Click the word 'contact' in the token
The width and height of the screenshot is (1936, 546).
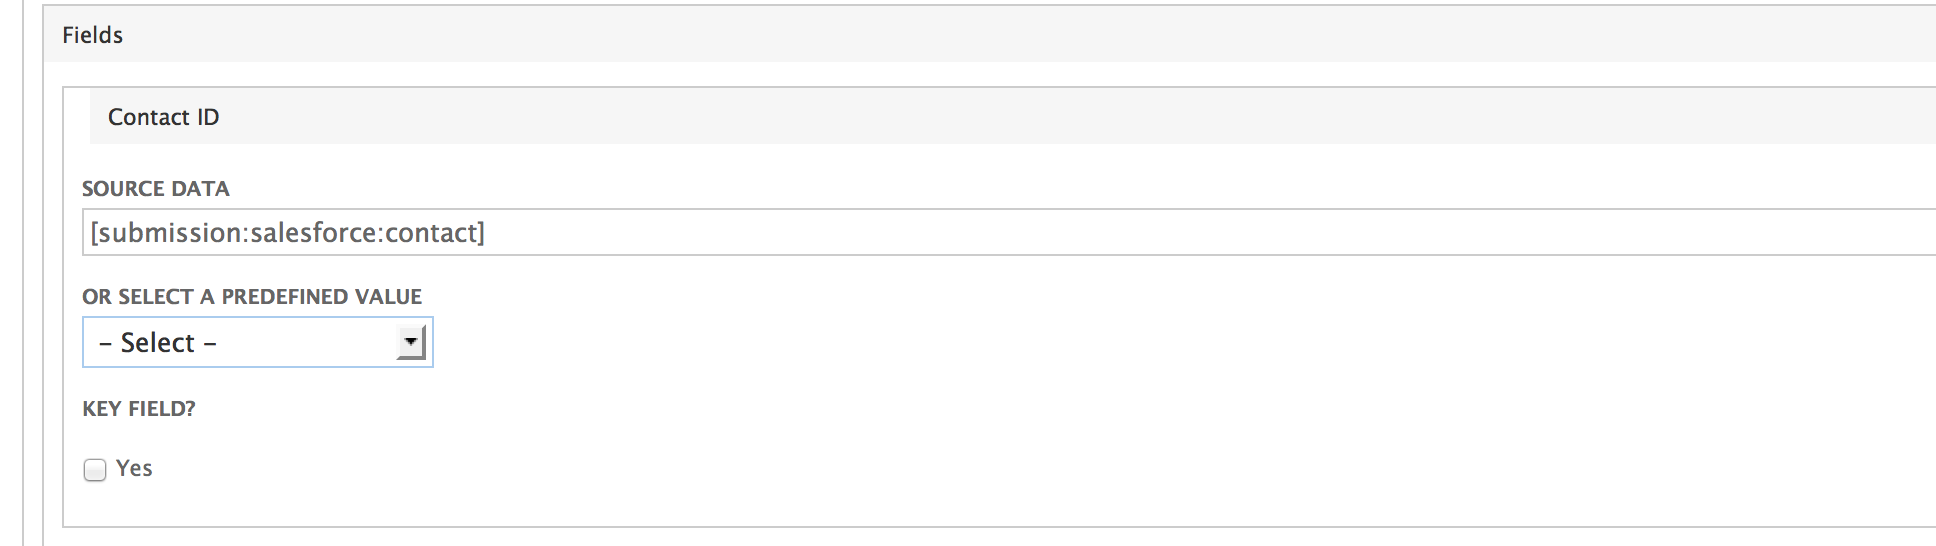430,233
